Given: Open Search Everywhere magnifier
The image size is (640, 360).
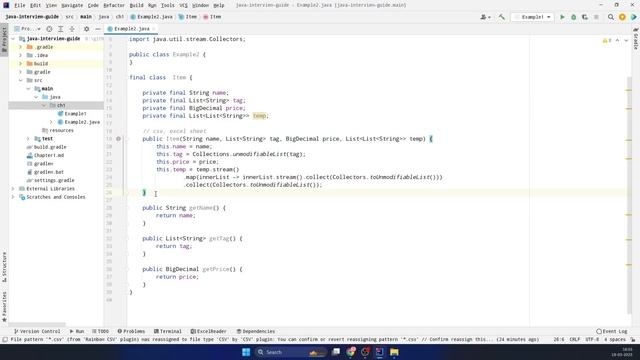Looking at the screenshot, I should point(611,17).
